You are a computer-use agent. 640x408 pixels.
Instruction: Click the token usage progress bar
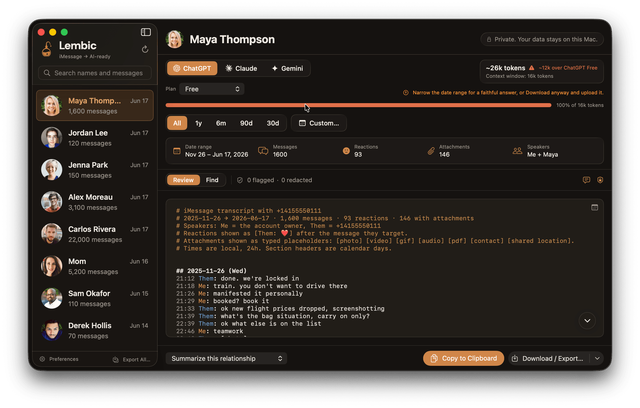click(x=358, y=105)
